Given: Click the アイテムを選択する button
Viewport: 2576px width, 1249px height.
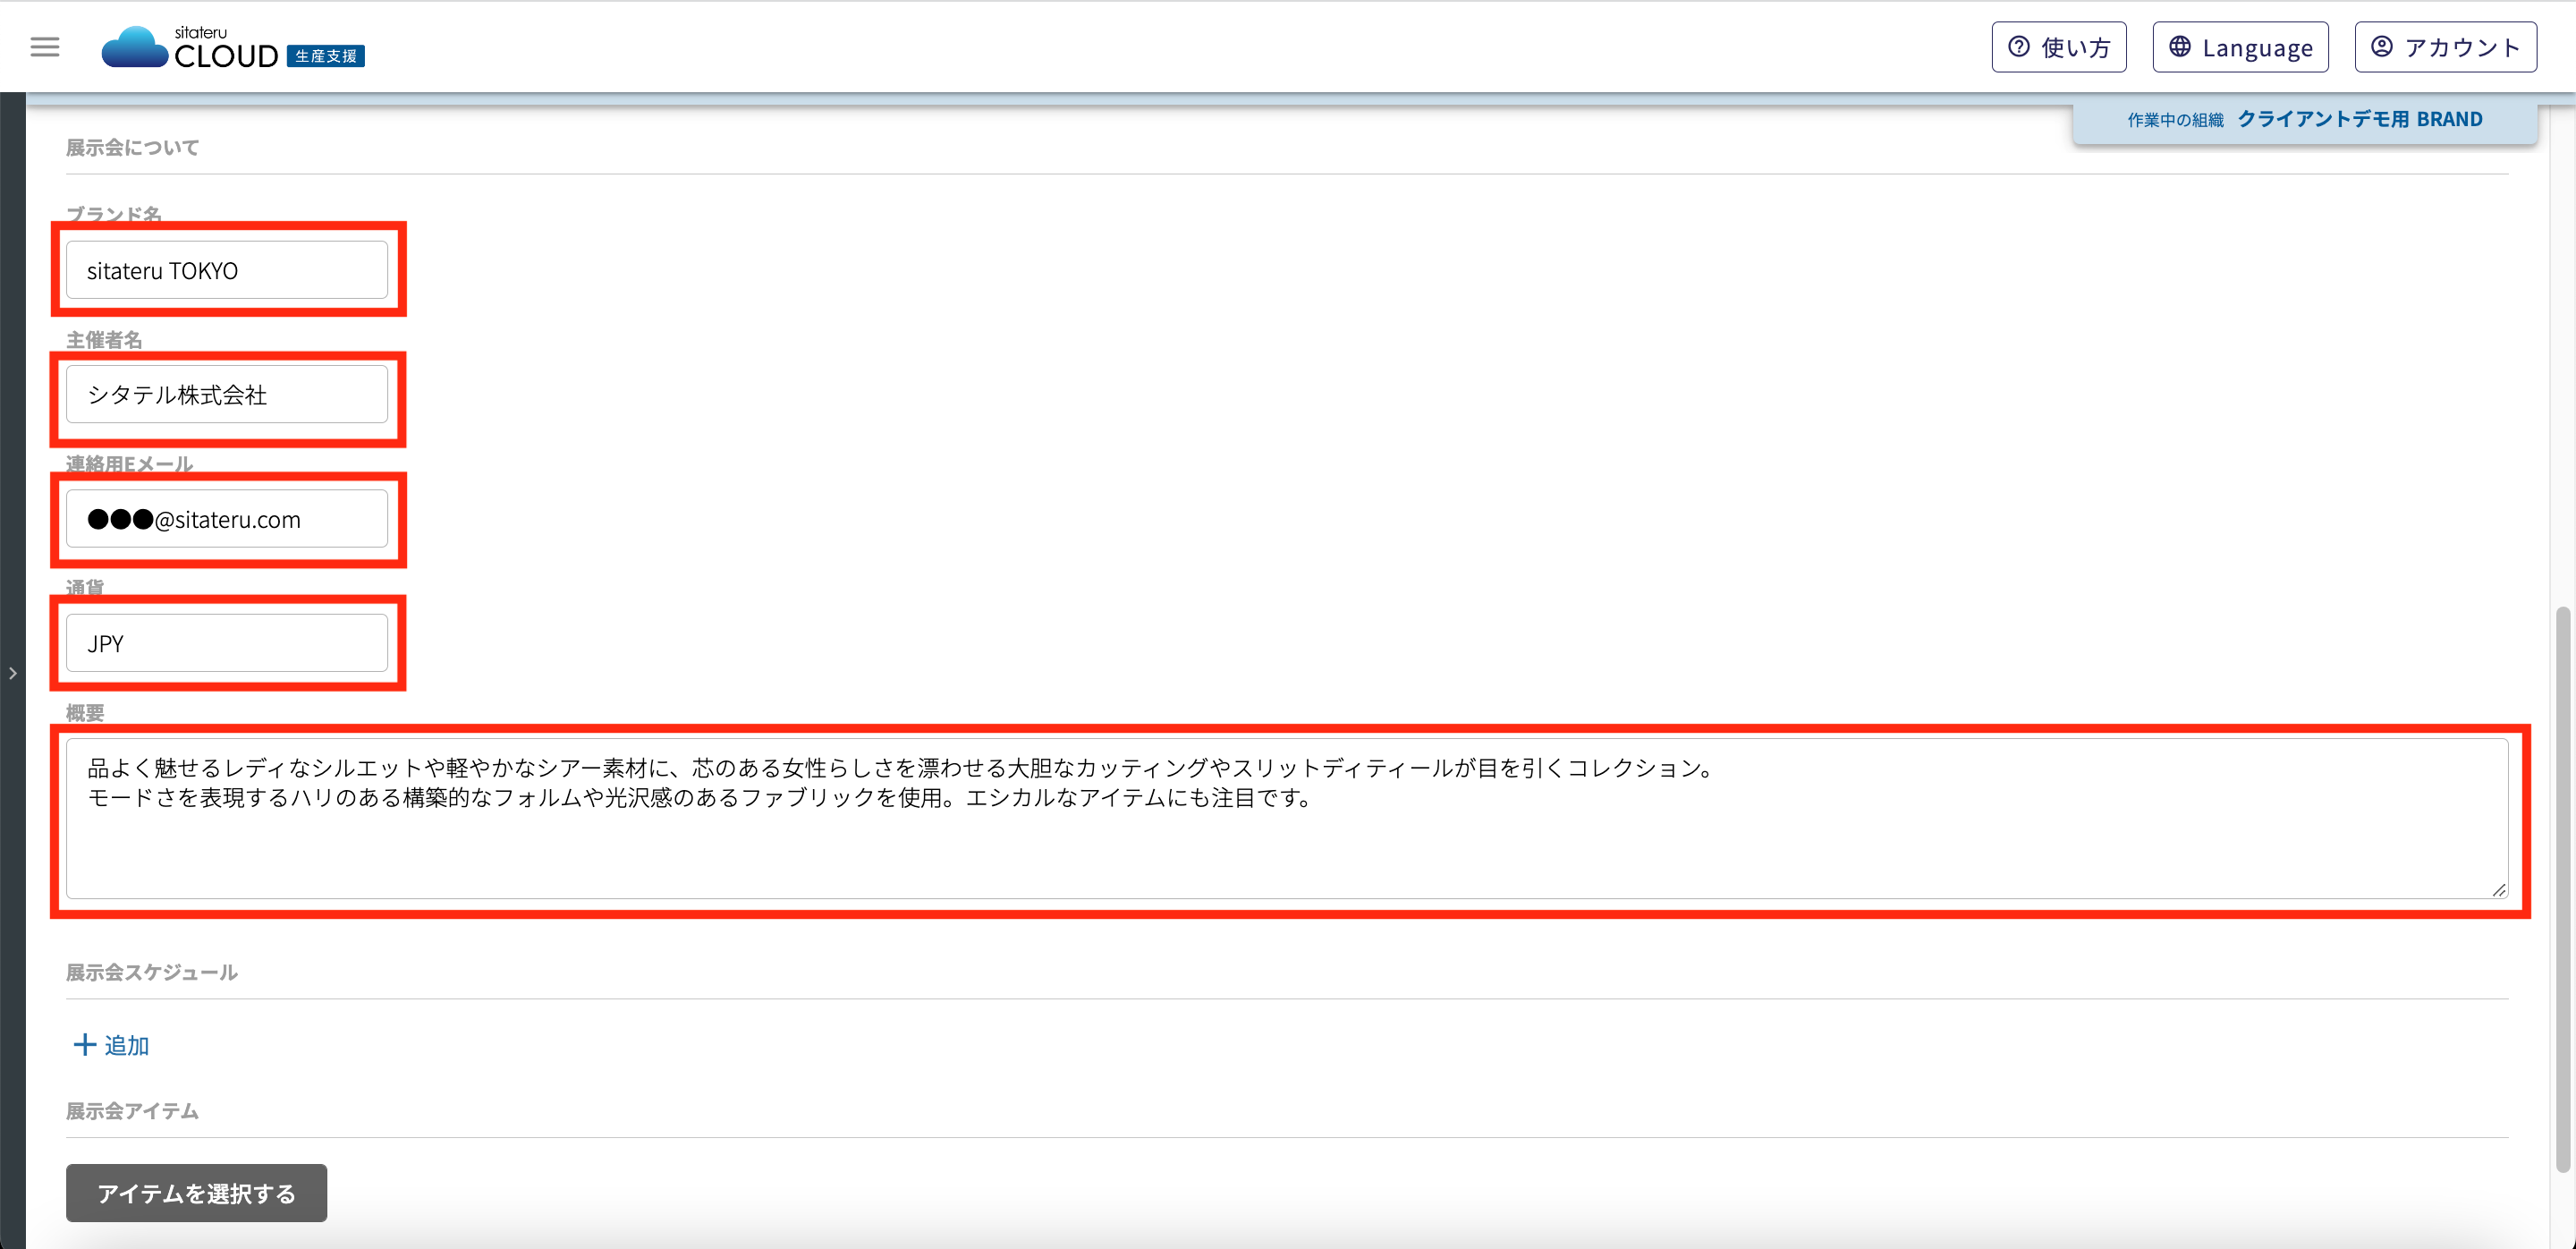Looking at the screenshot, I should [197, 1193].
